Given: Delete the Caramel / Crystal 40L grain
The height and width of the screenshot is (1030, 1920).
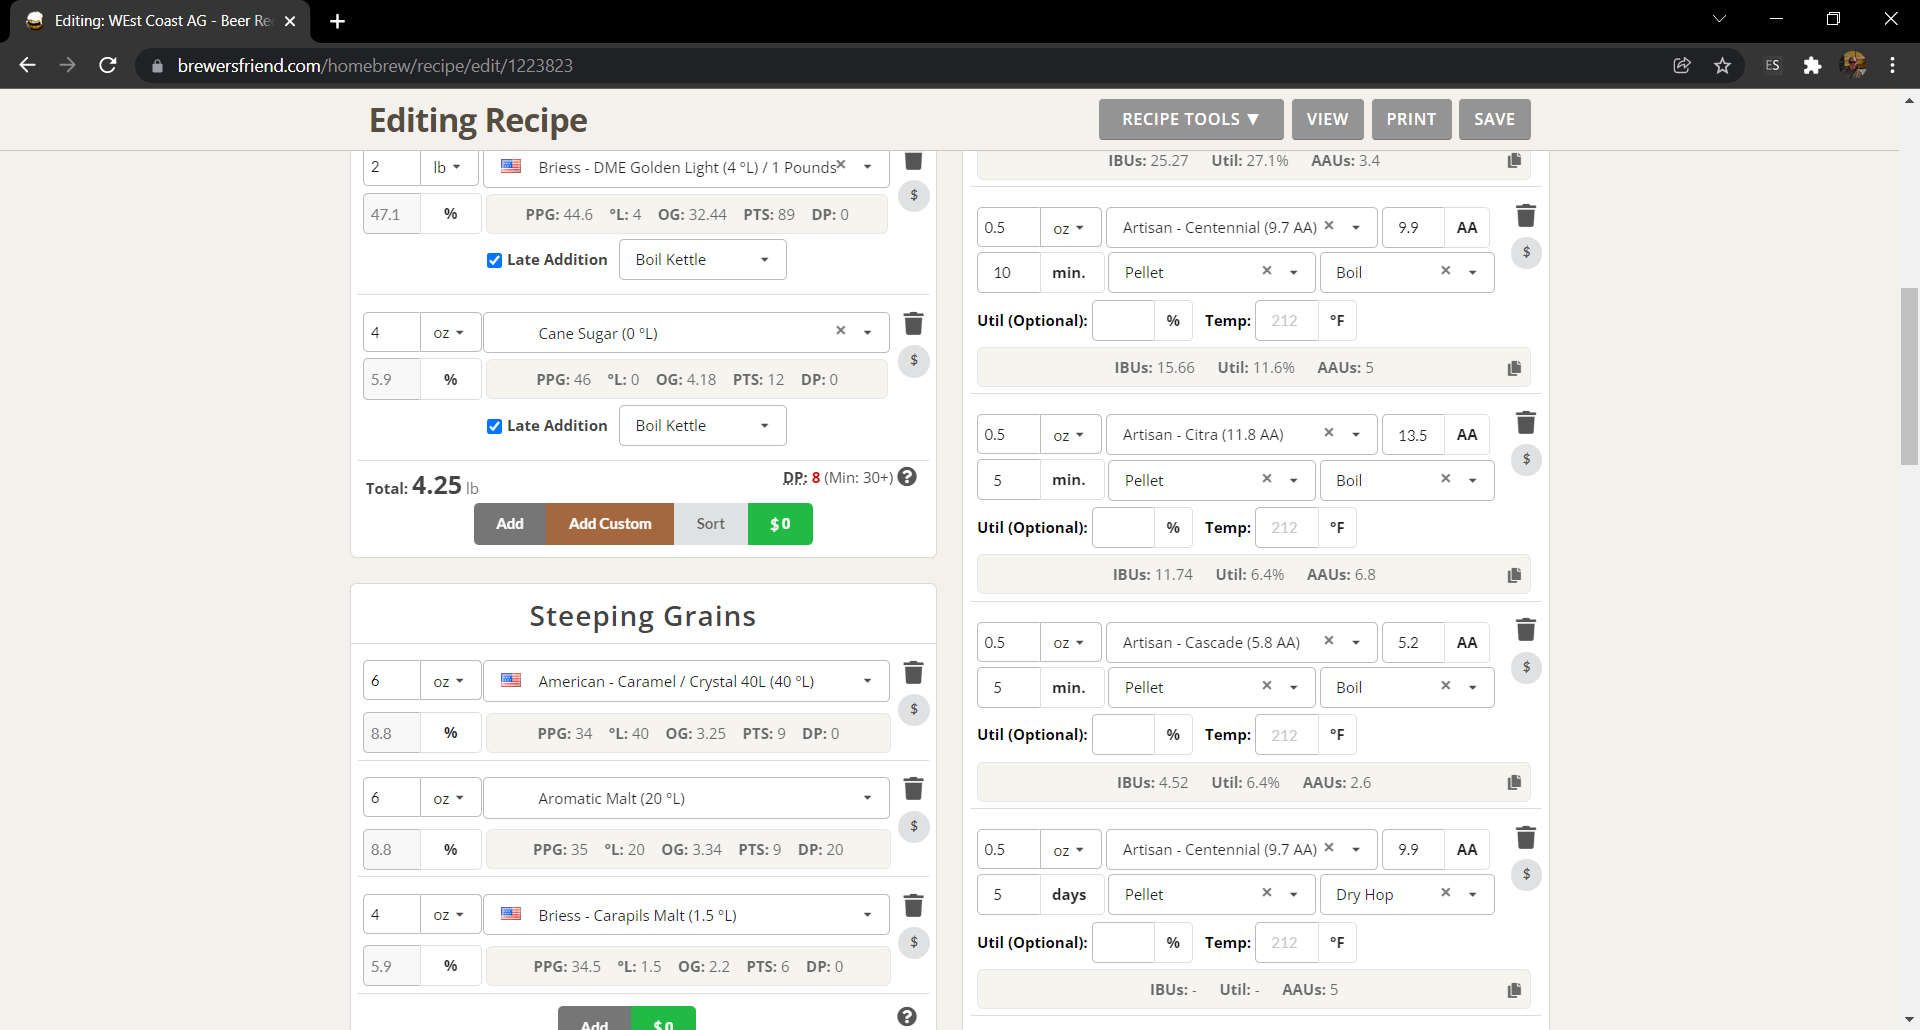Looking at the screenshot, I should pos(913,673).
